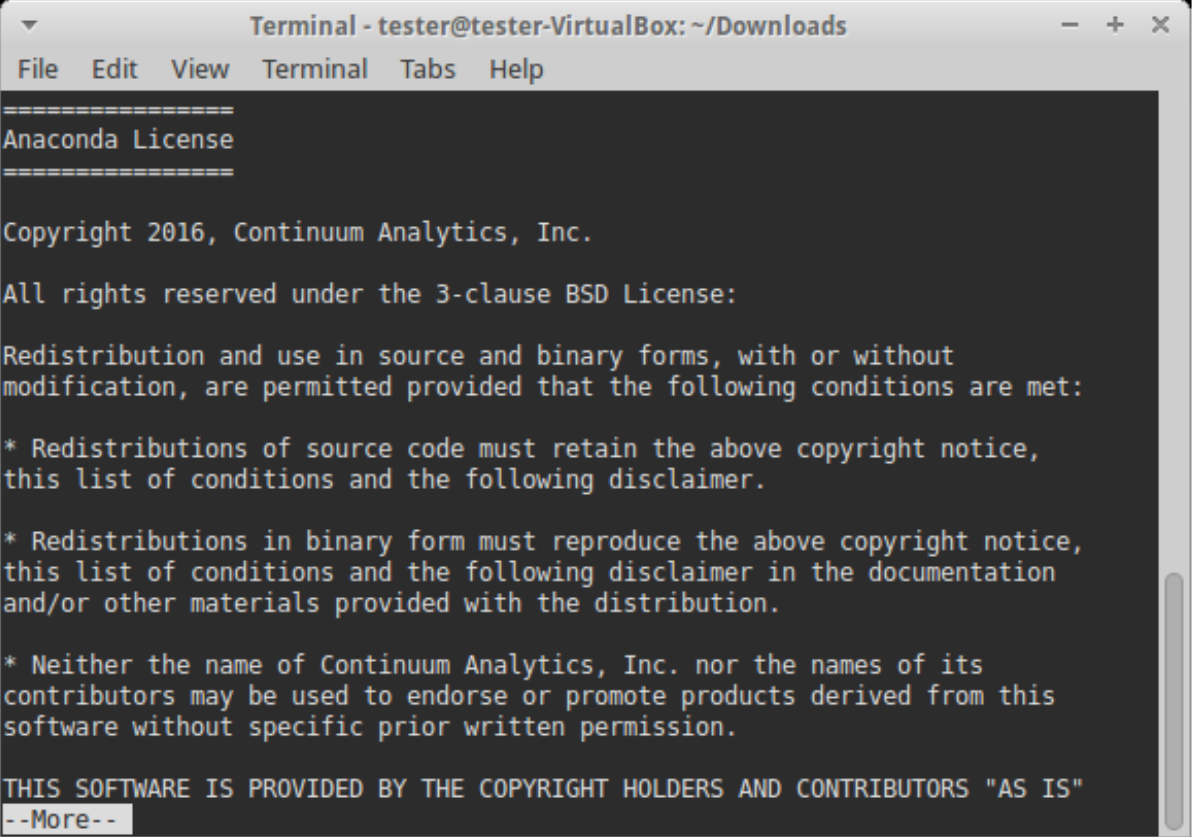Open the Tabs menu
The width and height of the screenshot is (1193, 837).
click(x=428, y=70)
